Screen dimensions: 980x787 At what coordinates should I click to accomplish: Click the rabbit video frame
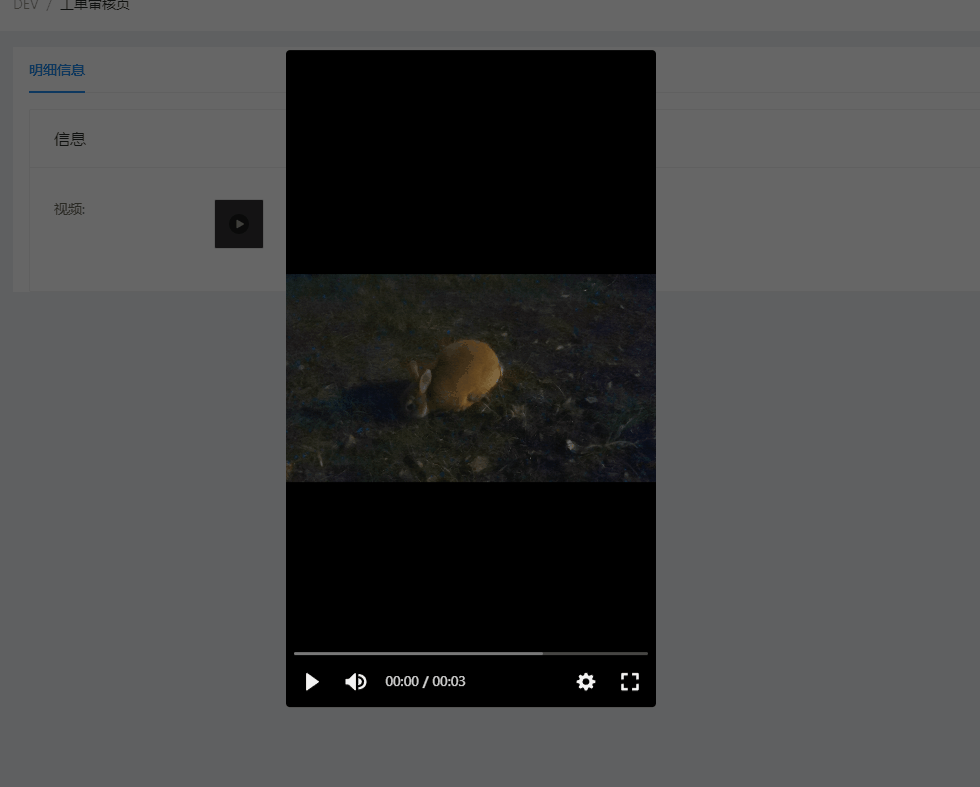pos(471,378)
